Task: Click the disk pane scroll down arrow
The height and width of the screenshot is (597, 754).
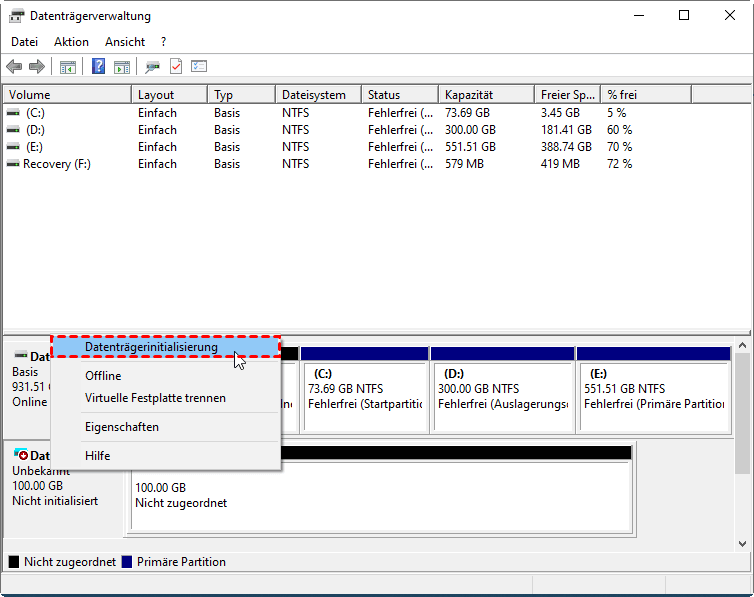Action: tap(742, 544)
